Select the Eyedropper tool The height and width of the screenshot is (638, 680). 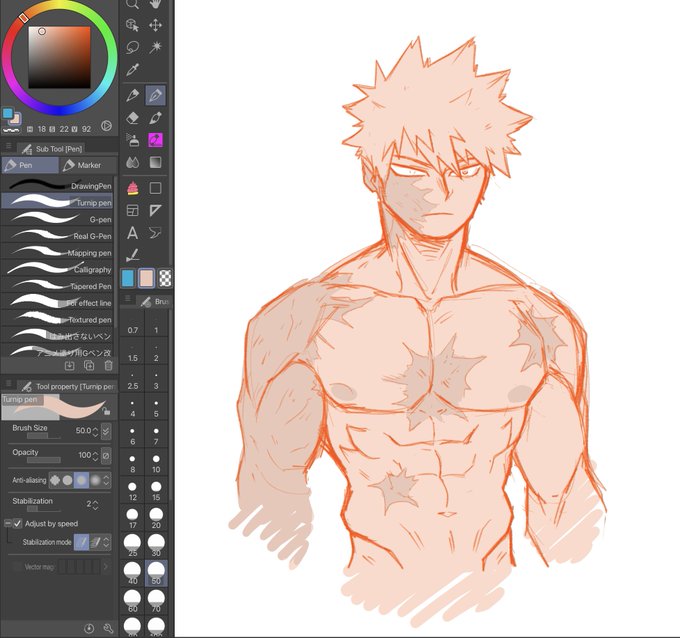point(132,69)
